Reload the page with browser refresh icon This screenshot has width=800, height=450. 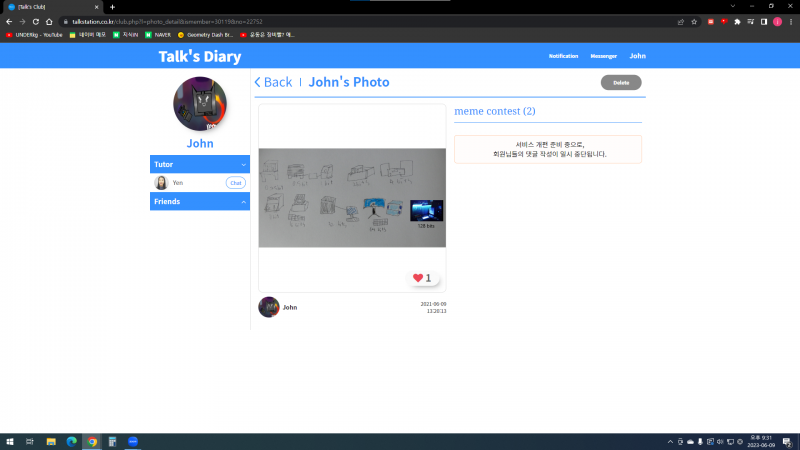pyautogui.click(x=48, y=21)
